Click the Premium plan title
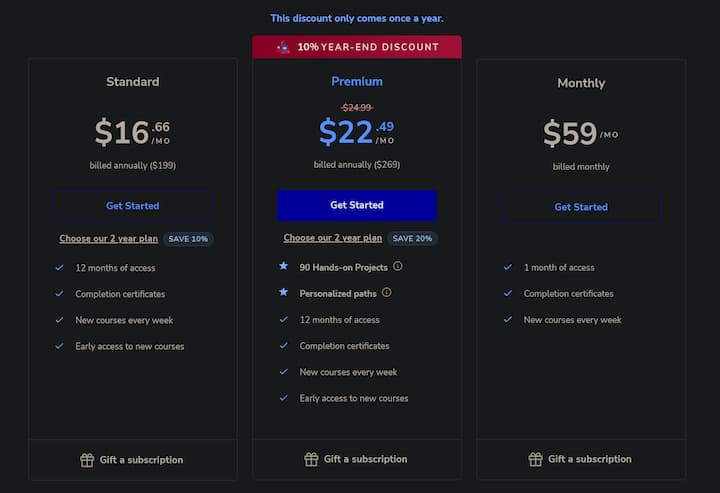Screen dimensions: 720x493 click(357, 81)
